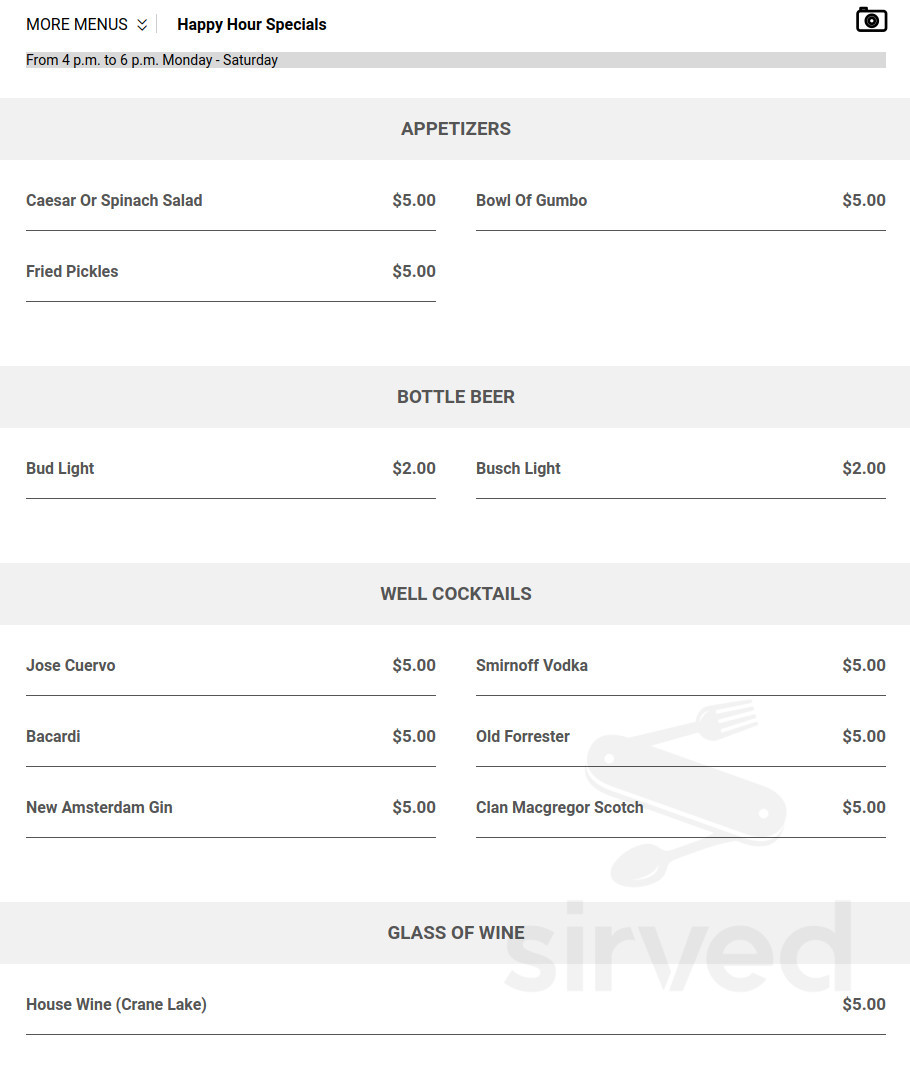The height and width of the screenshot is (1075, 910).
Task: Click the Old Forrester item
Action: tap(680, 737)
